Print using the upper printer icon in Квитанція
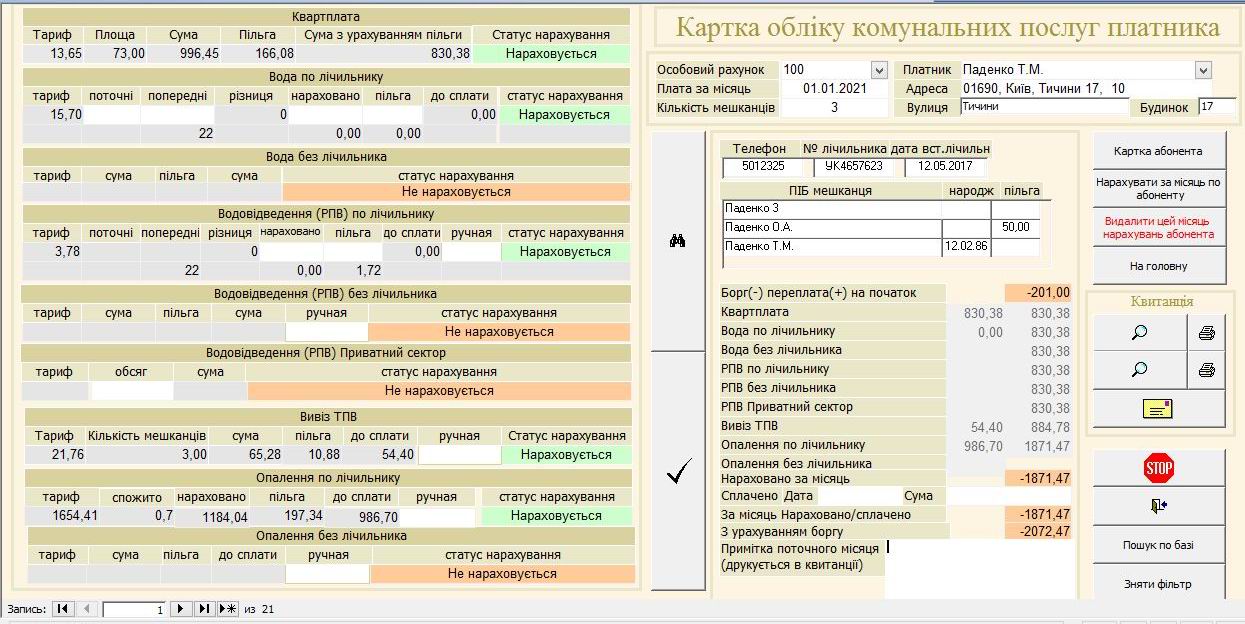 pos(1206,333)
